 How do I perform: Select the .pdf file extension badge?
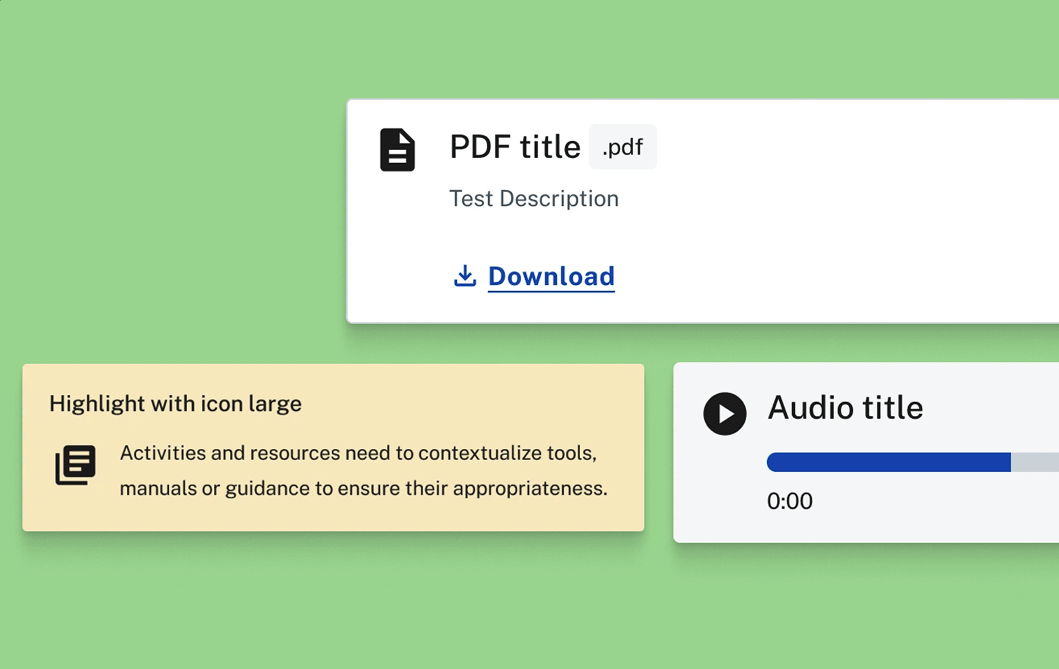(622, 147)
